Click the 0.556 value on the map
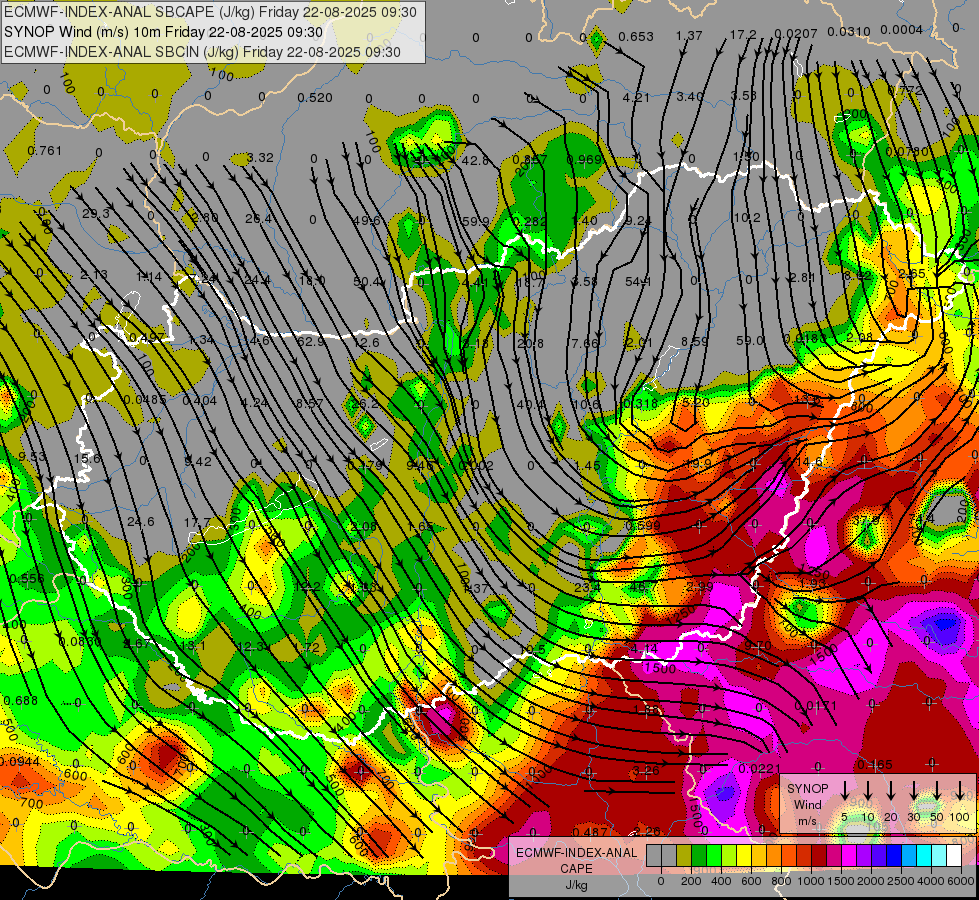 pyautogui.click(x=27, y=578)
